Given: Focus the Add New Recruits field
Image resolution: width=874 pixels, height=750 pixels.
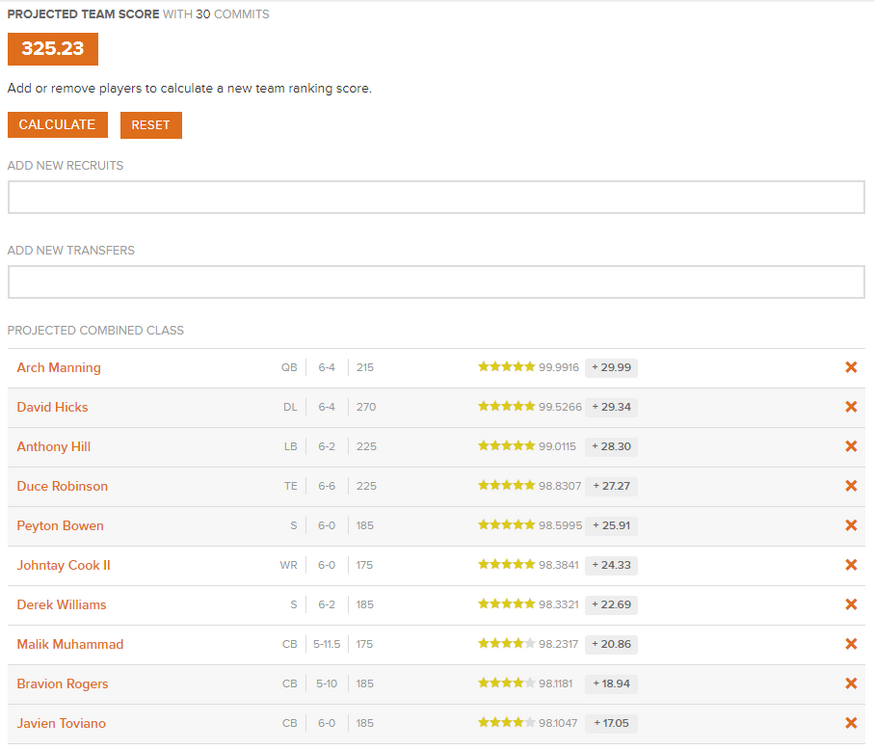Looking at the screenshot, I should tap(436, 198).
